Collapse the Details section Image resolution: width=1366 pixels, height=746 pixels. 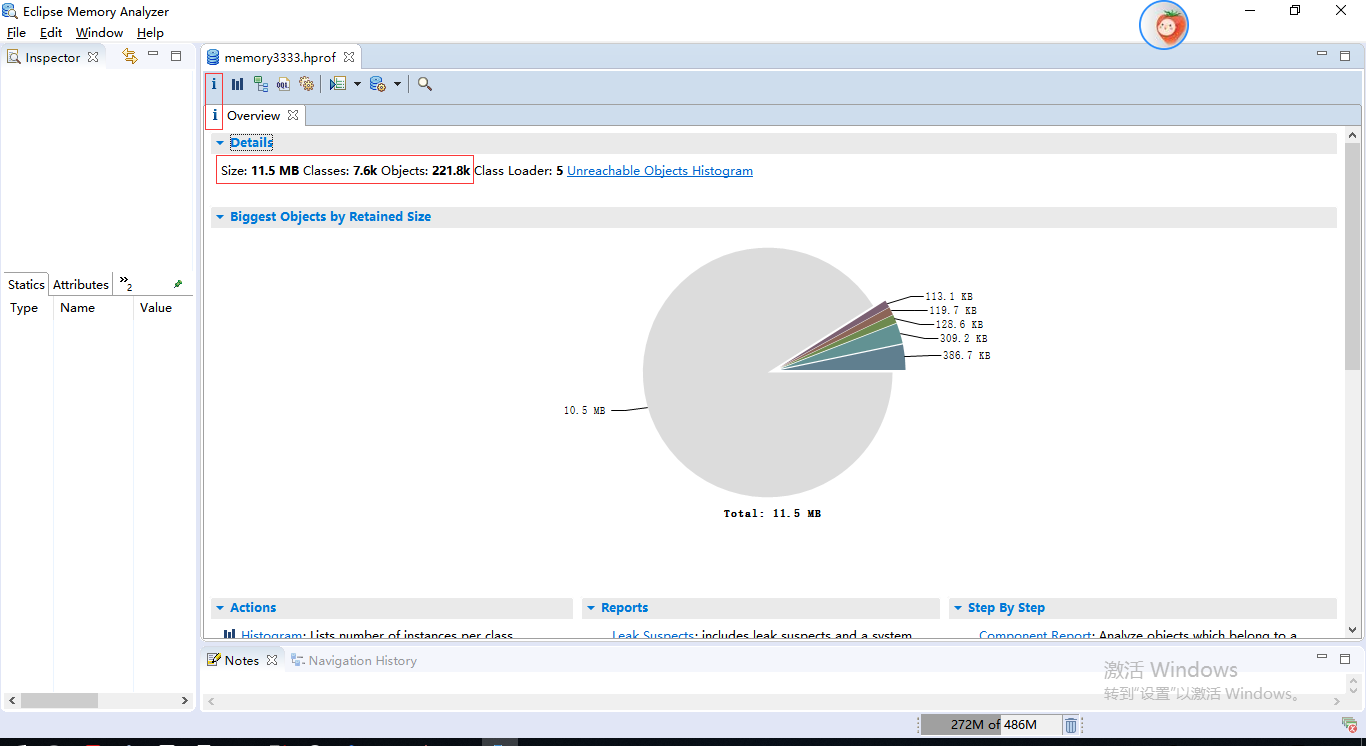(x=219, y=142)
